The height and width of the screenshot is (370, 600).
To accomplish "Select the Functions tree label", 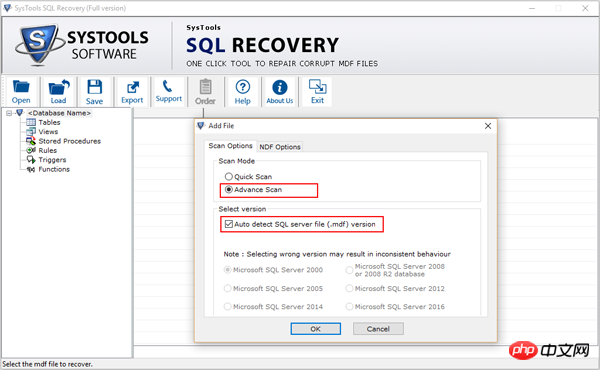I will (x=54, y=169).
